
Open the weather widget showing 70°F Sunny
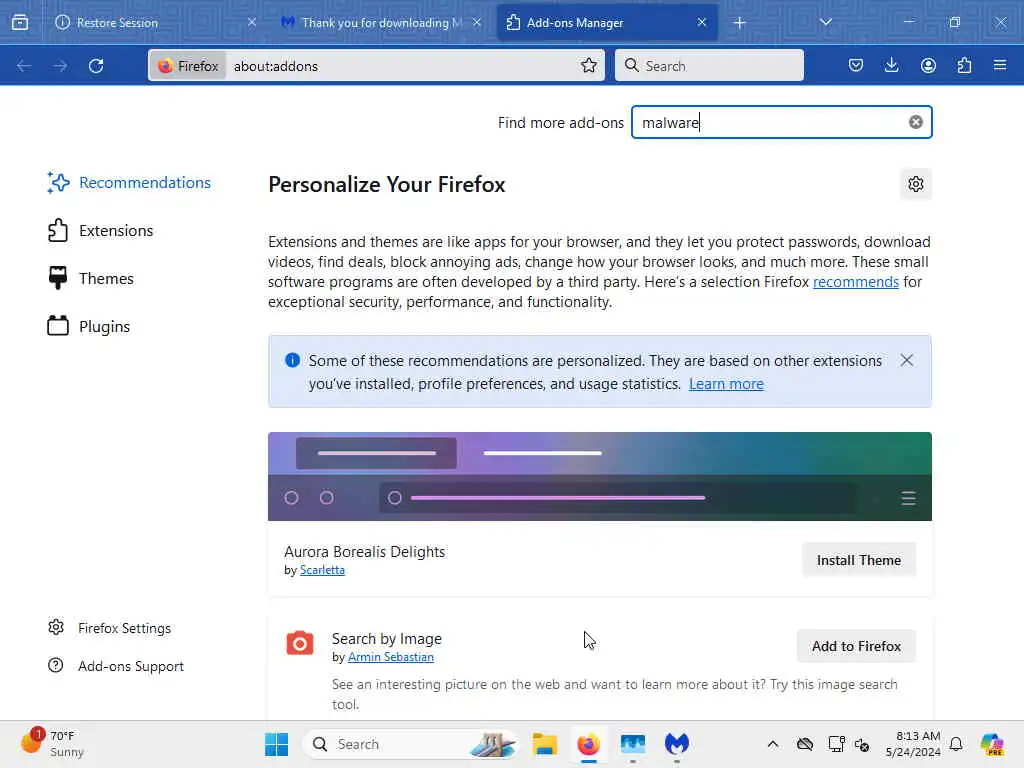pyautogui.click(x=54, y=744)
